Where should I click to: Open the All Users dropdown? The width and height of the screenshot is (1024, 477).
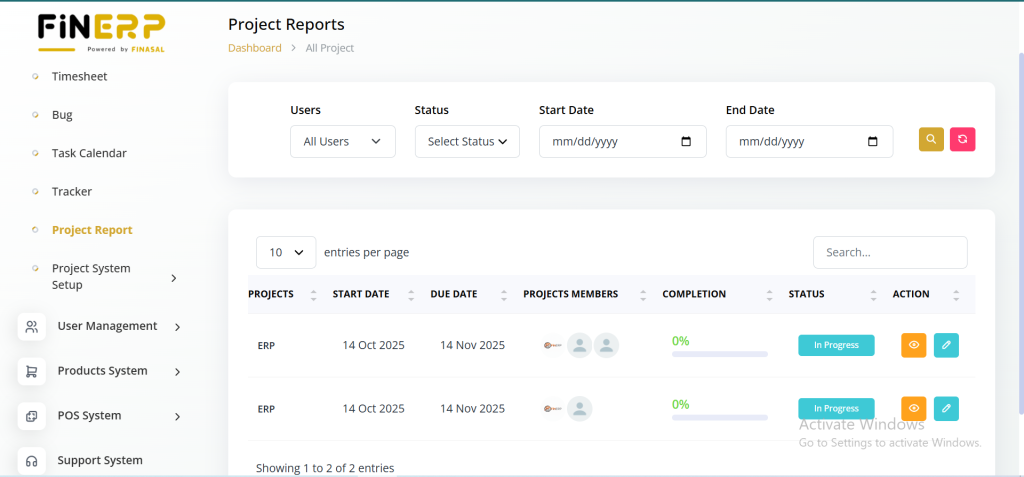pos(342,142)
